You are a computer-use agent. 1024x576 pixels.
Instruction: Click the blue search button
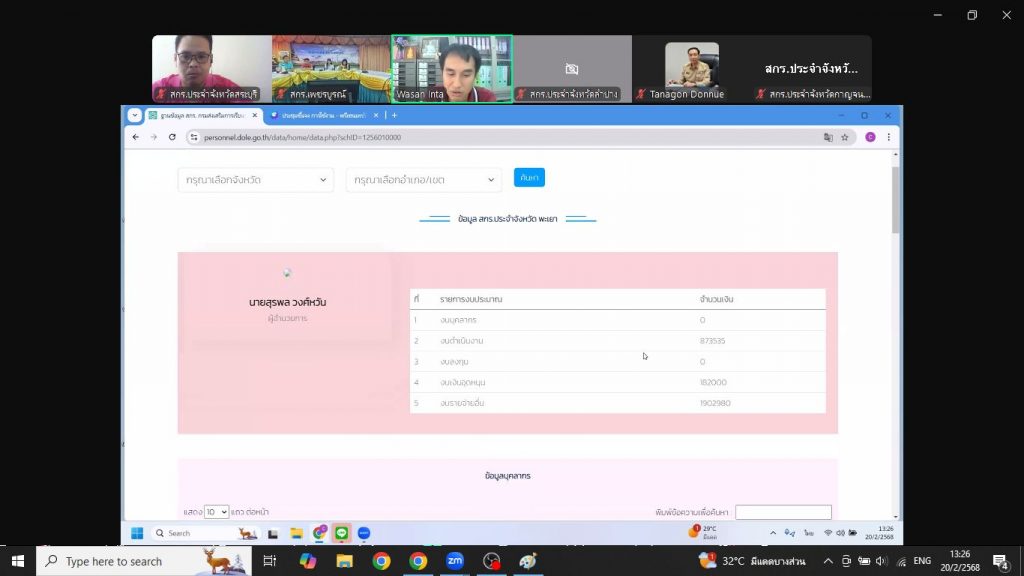[x=529, y=177]
